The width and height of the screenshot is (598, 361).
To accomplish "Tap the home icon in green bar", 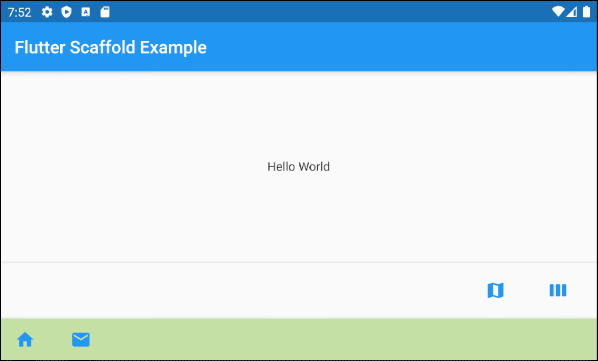I will point(25,339).
